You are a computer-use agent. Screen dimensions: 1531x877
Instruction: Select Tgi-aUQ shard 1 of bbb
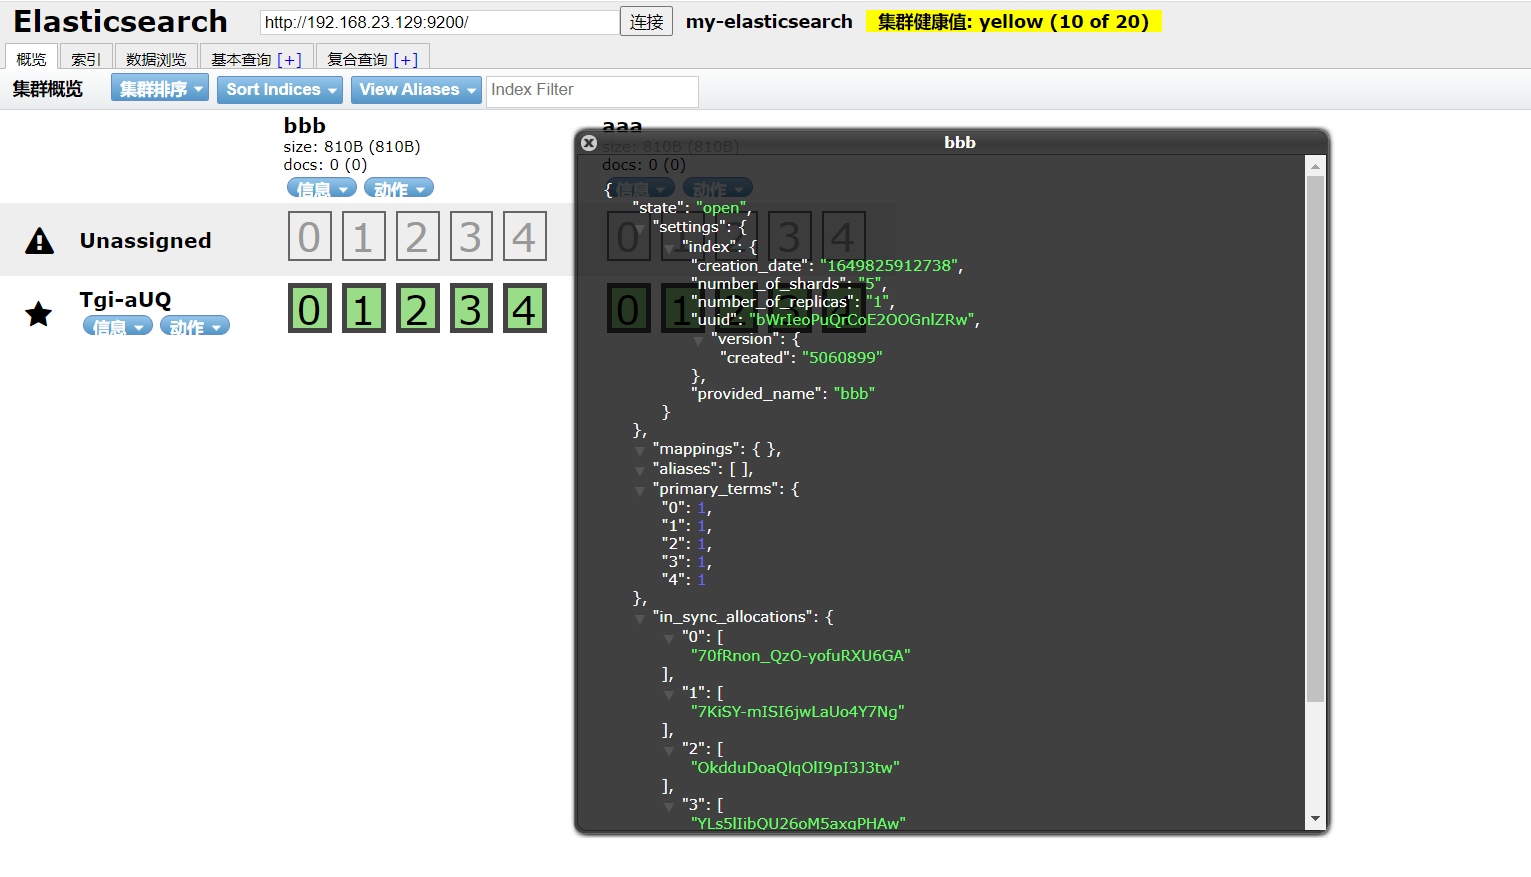(x=363, y=309)
